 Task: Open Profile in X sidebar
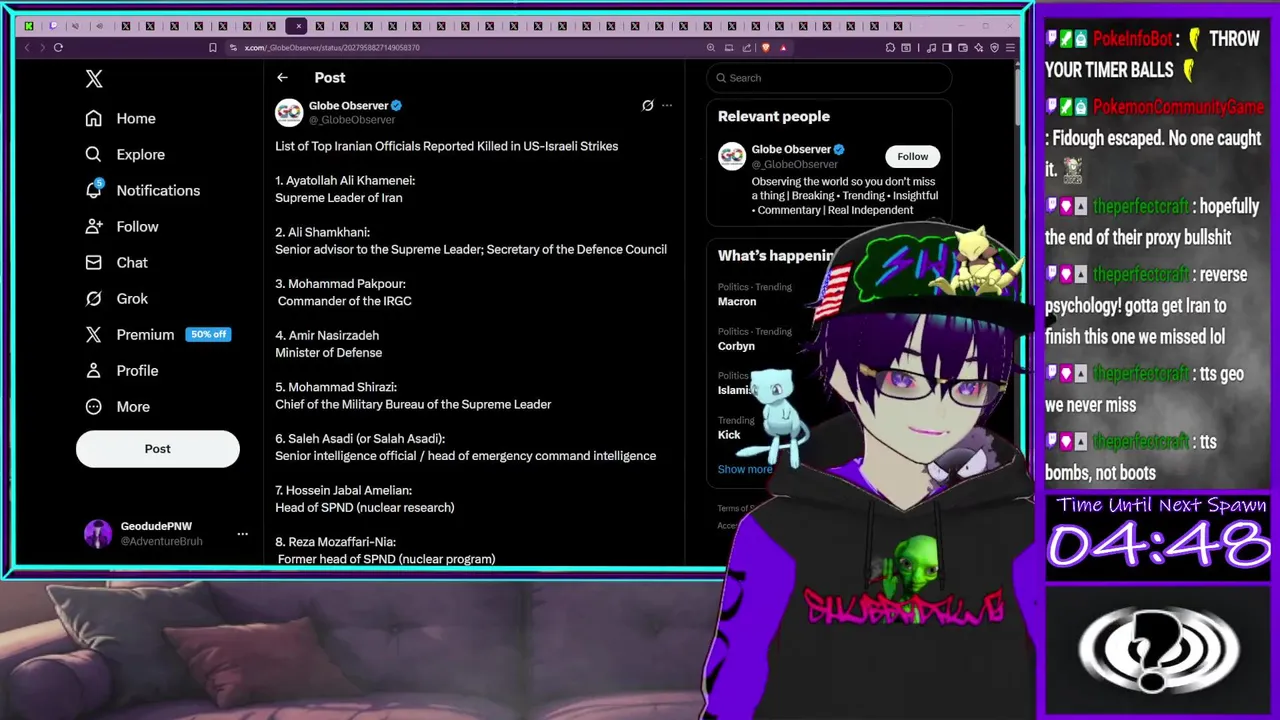(122, 370)
